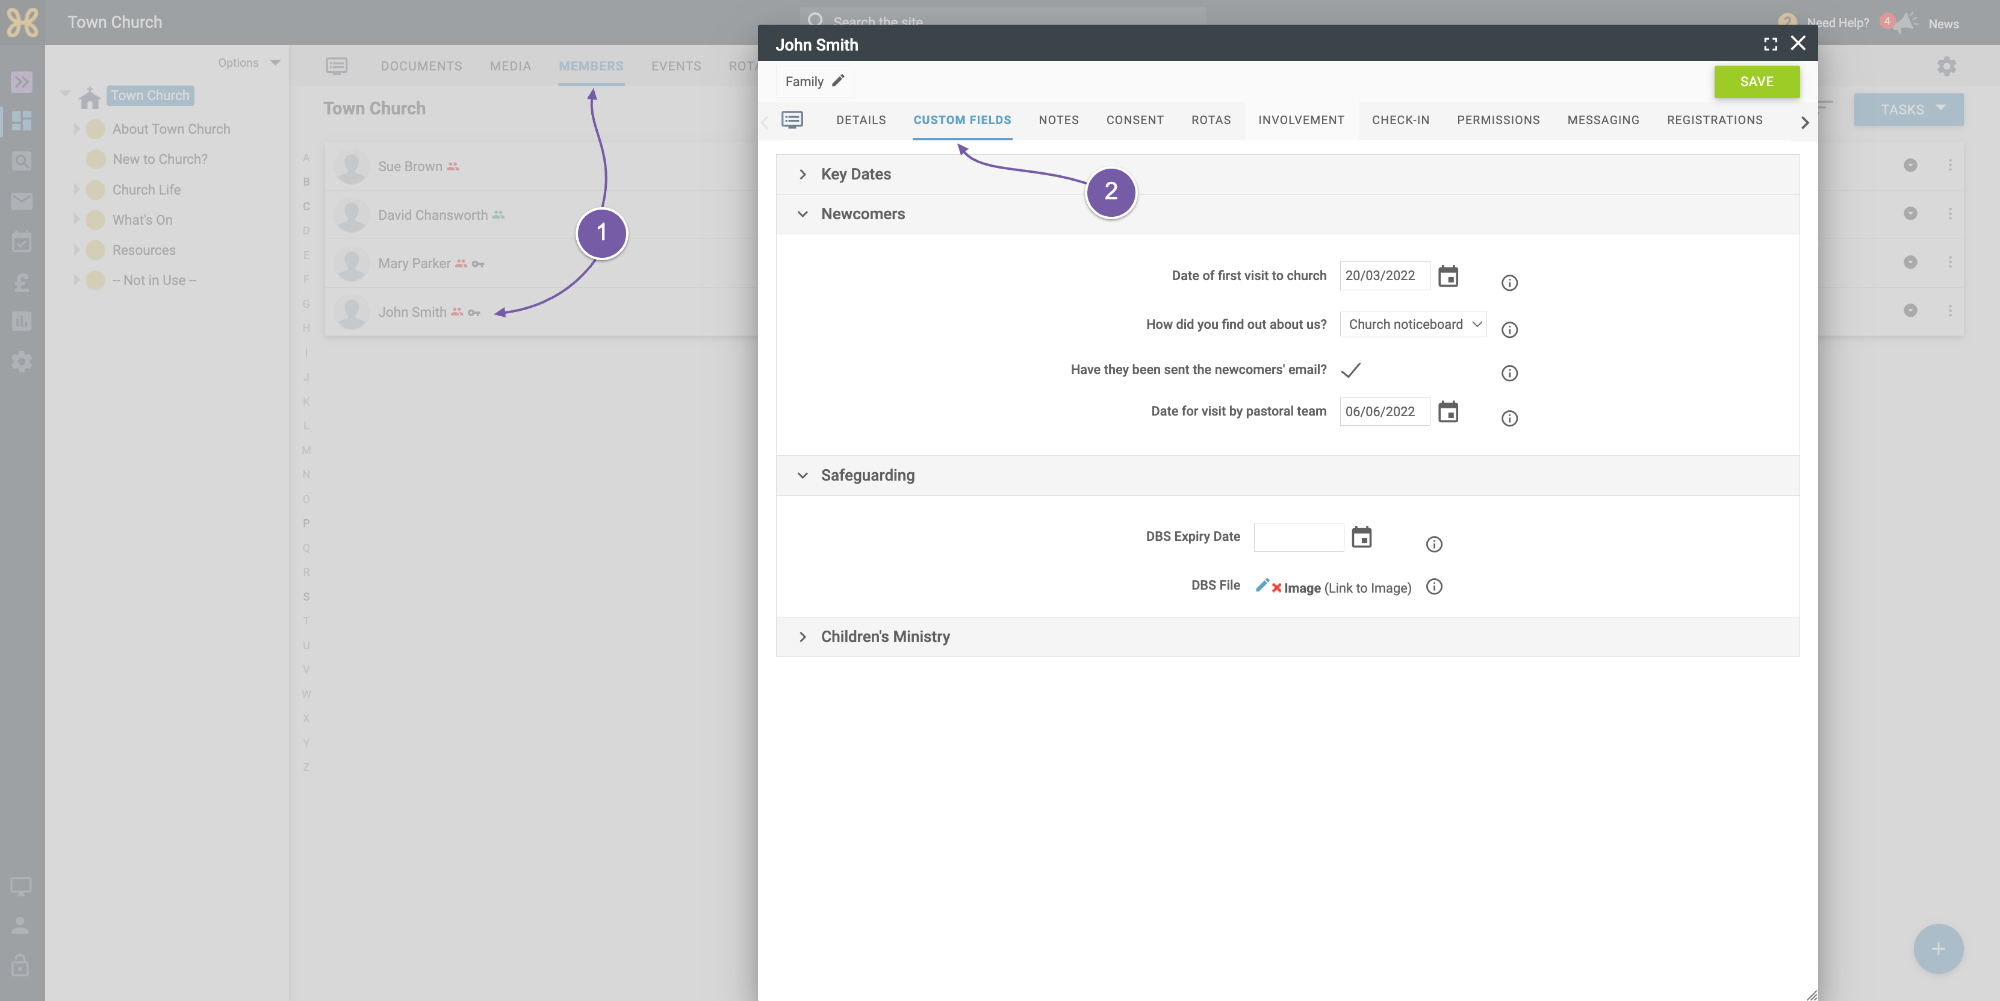Open the MEMBERS tab in main window
Screen dimensions: 2000x1001
point(591,66)
